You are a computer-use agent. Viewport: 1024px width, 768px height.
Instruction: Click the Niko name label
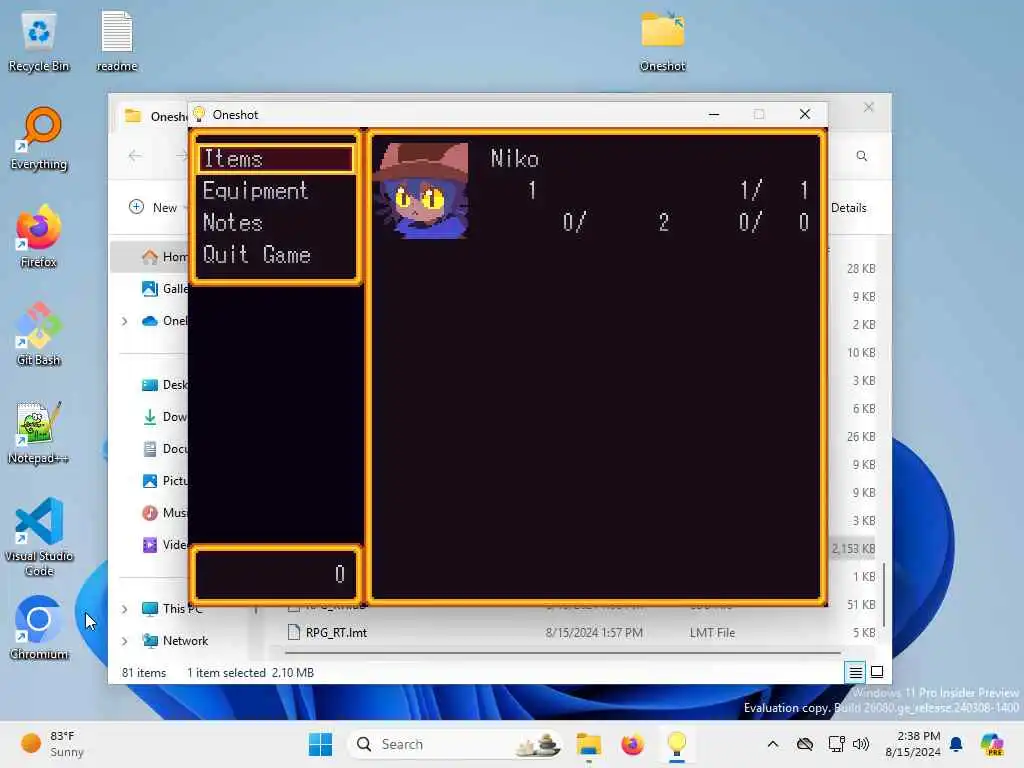point(515,159)
